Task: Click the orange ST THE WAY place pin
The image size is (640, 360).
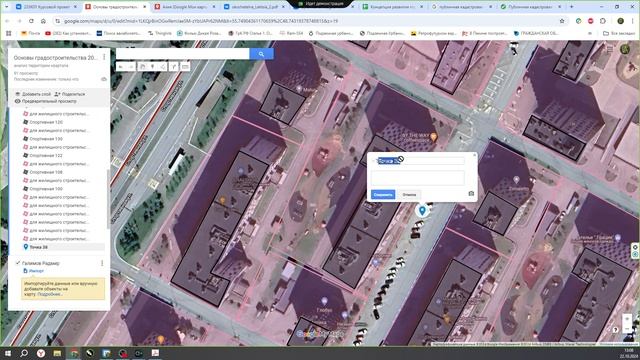Action: point(433,137)
